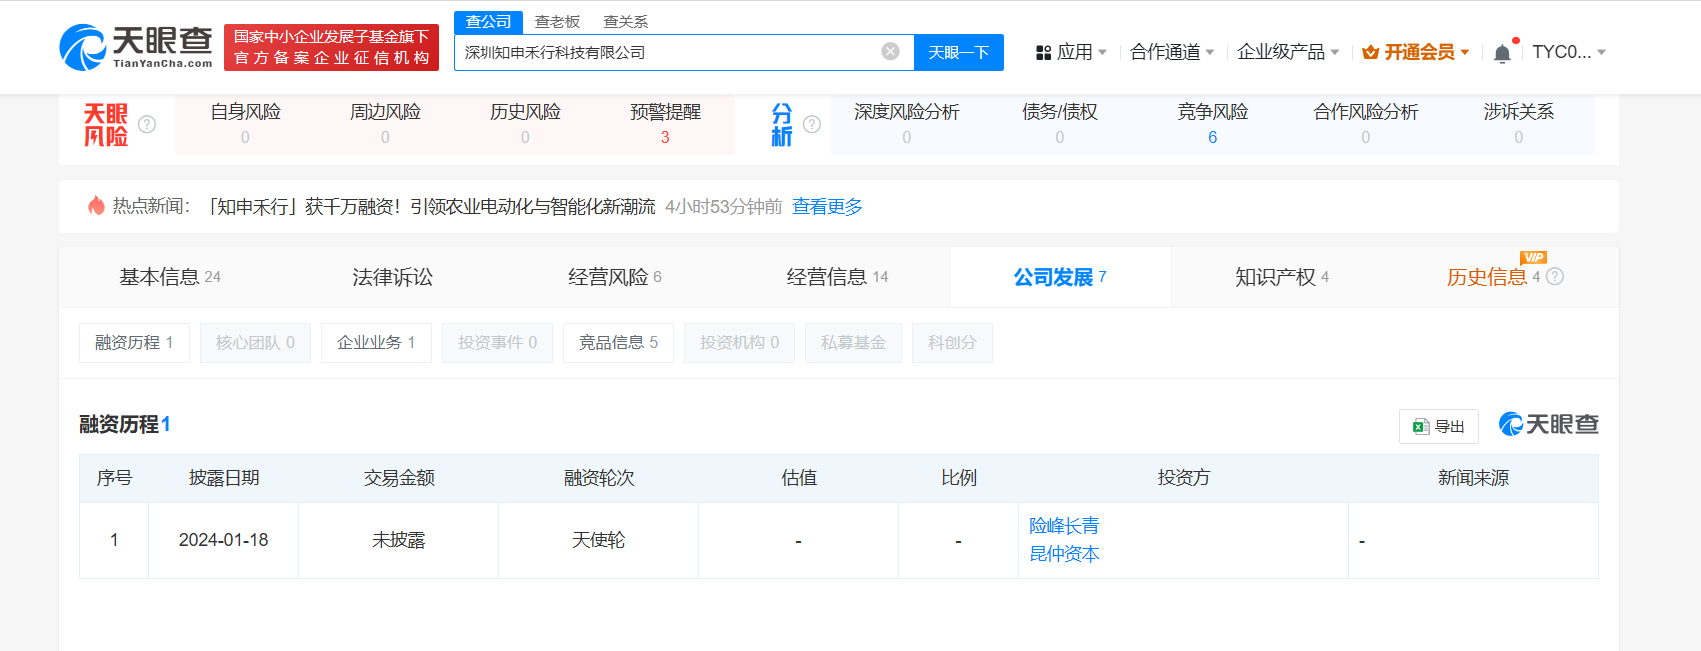Screen dimensions: 1701x651
Task: Open 合作风险分析
Action: click(1366, 124)
